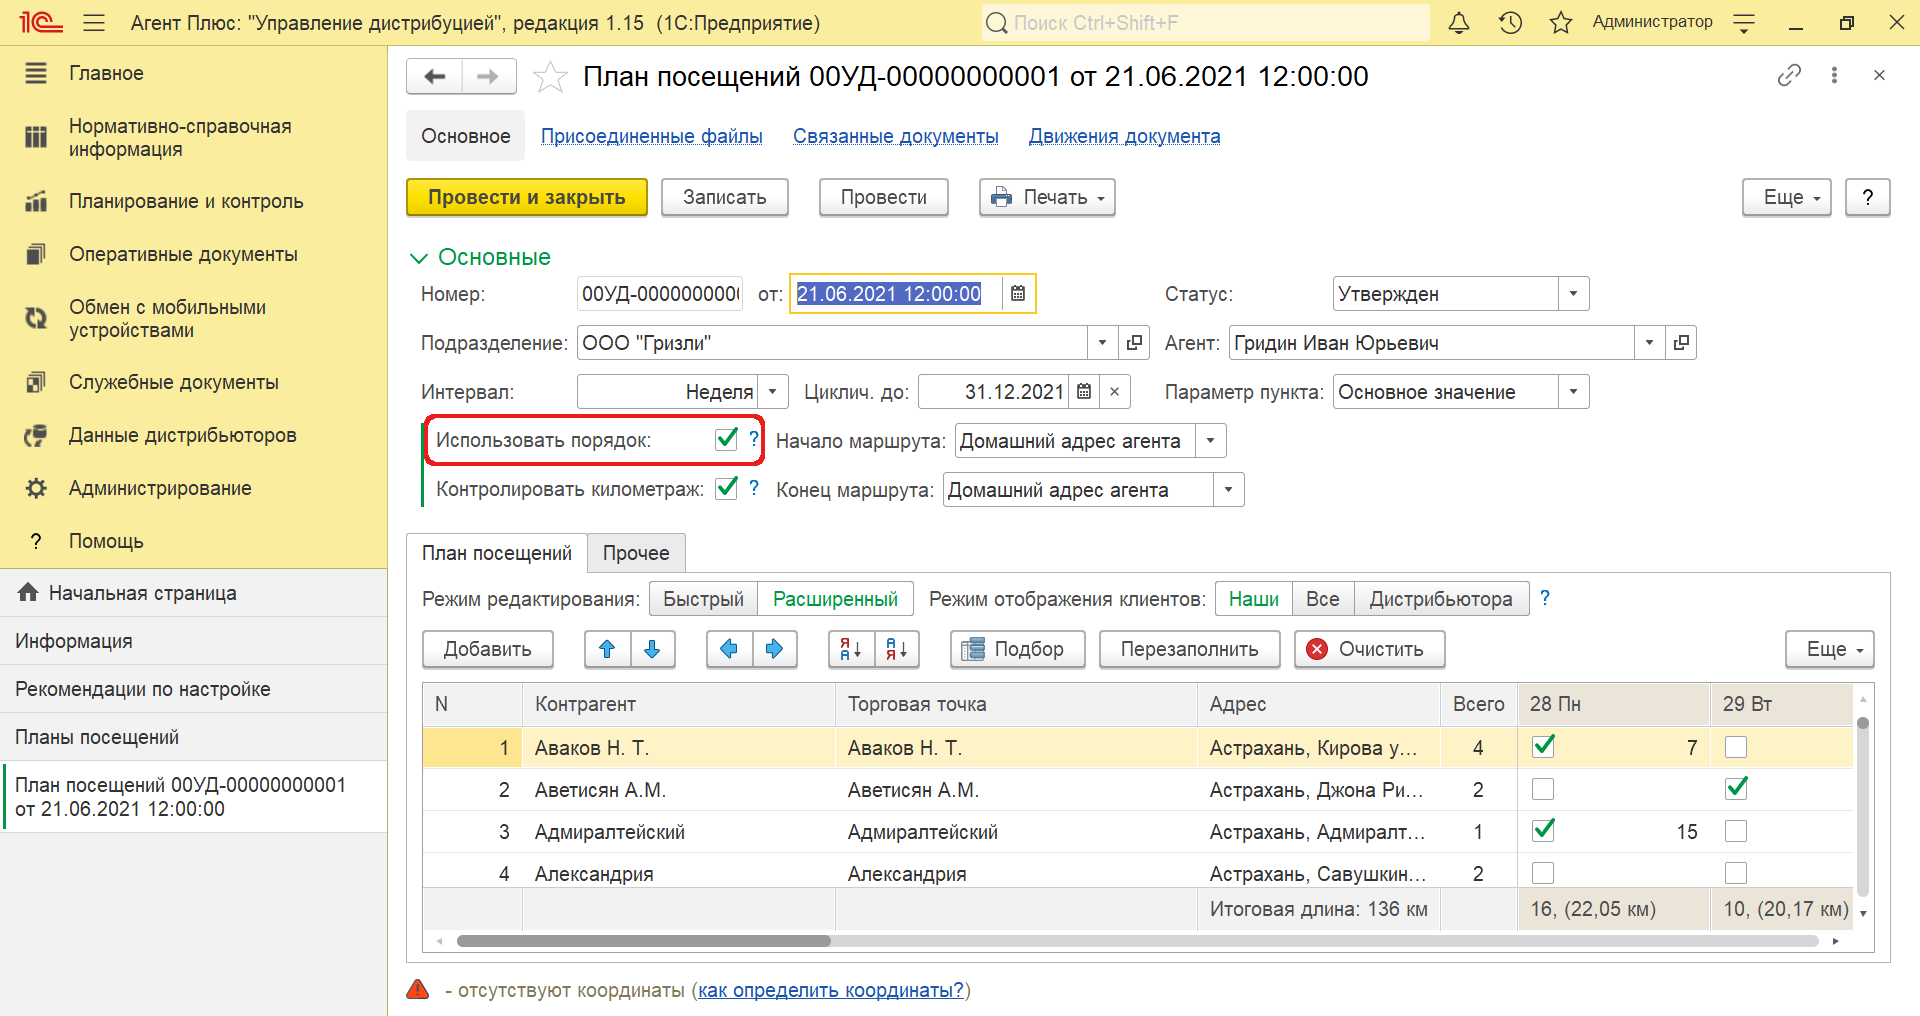Click Провести и закрыть button
1920x1016 pixels.
[527, 197]
